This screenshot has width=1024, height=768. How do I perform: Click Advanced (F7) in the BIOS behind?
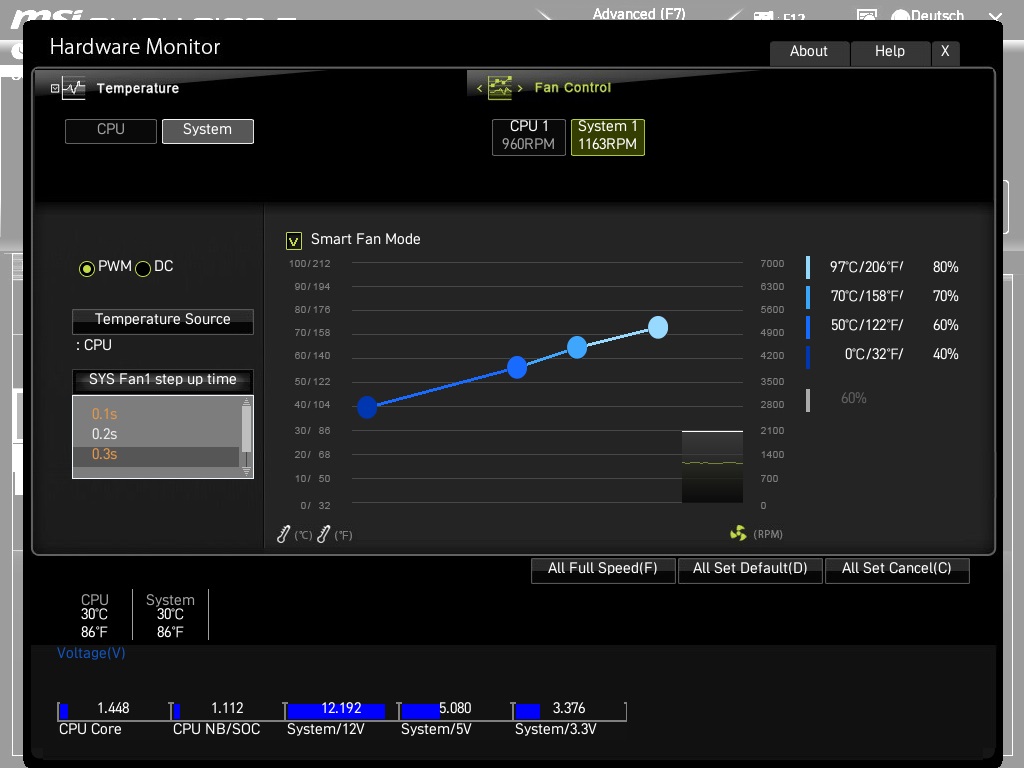pyautogui.click(x=639, y=14)
